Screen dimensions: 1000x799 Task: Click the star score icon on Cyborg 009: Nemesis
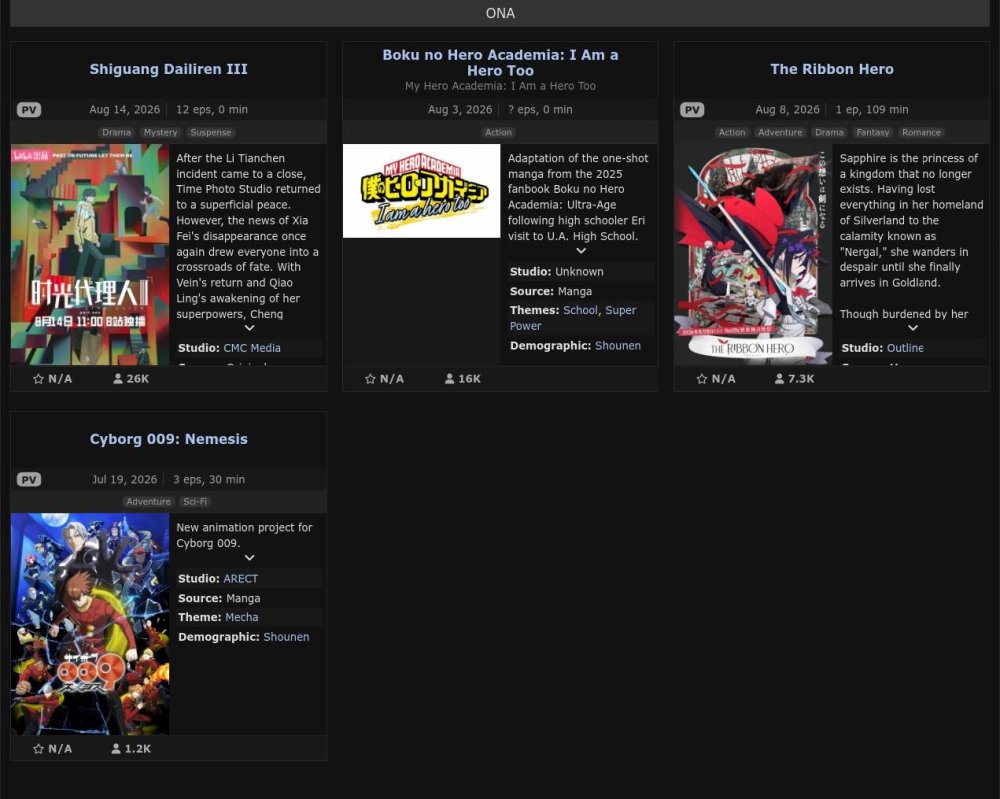38,749
